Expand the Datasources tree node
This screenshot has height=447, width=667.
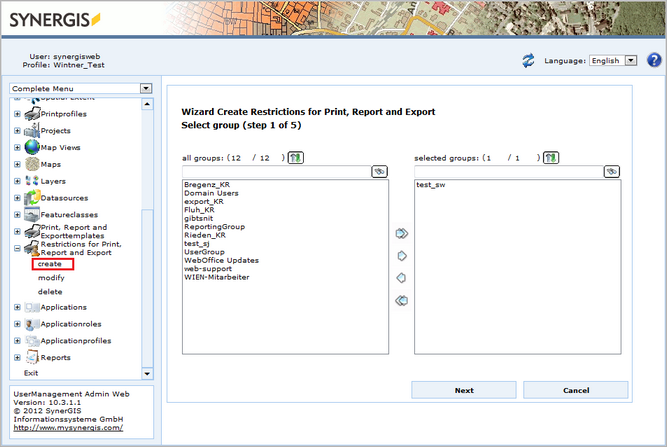(x=17, y=198)
